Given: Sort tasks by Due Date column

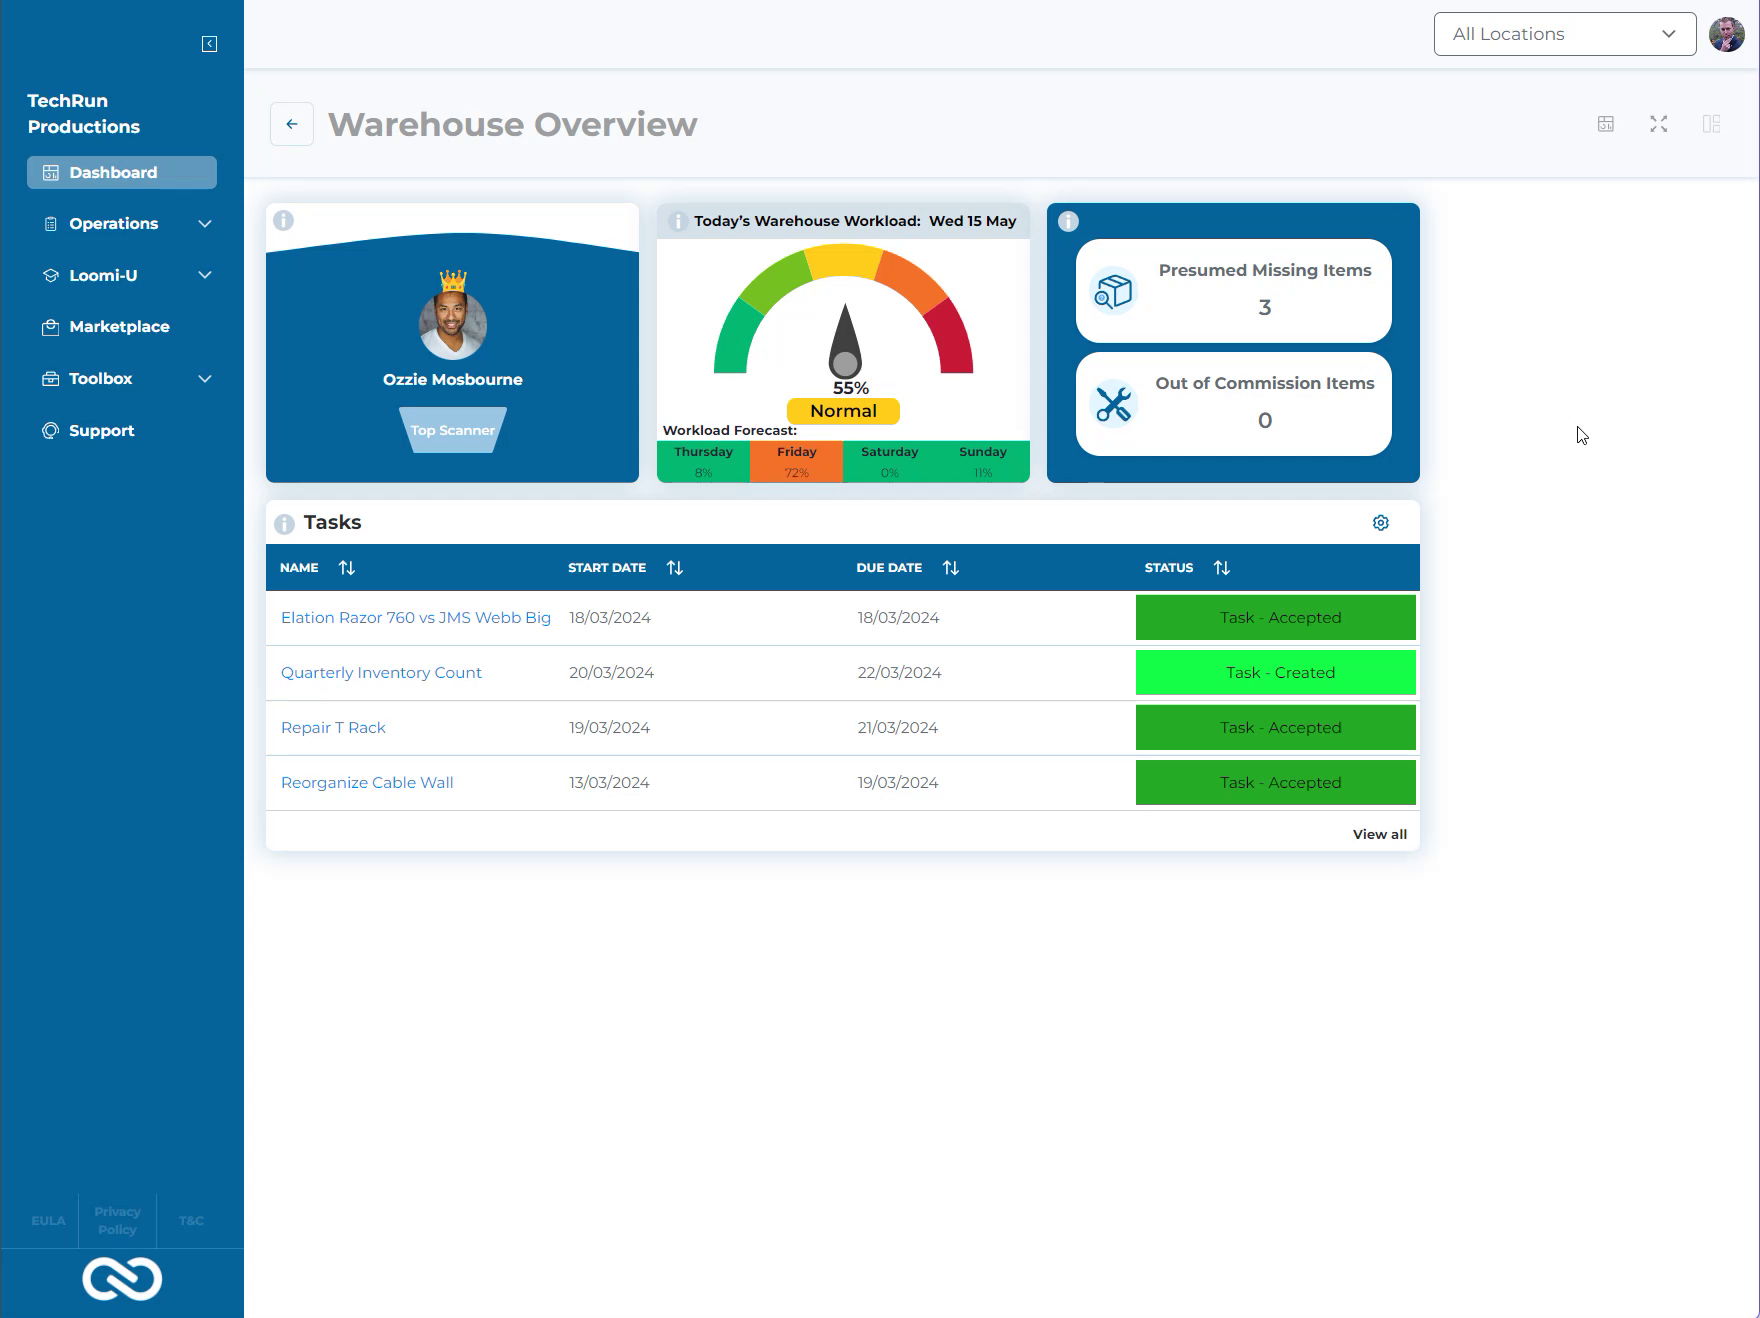Looking at the screenshot, I should click(950, 568).
